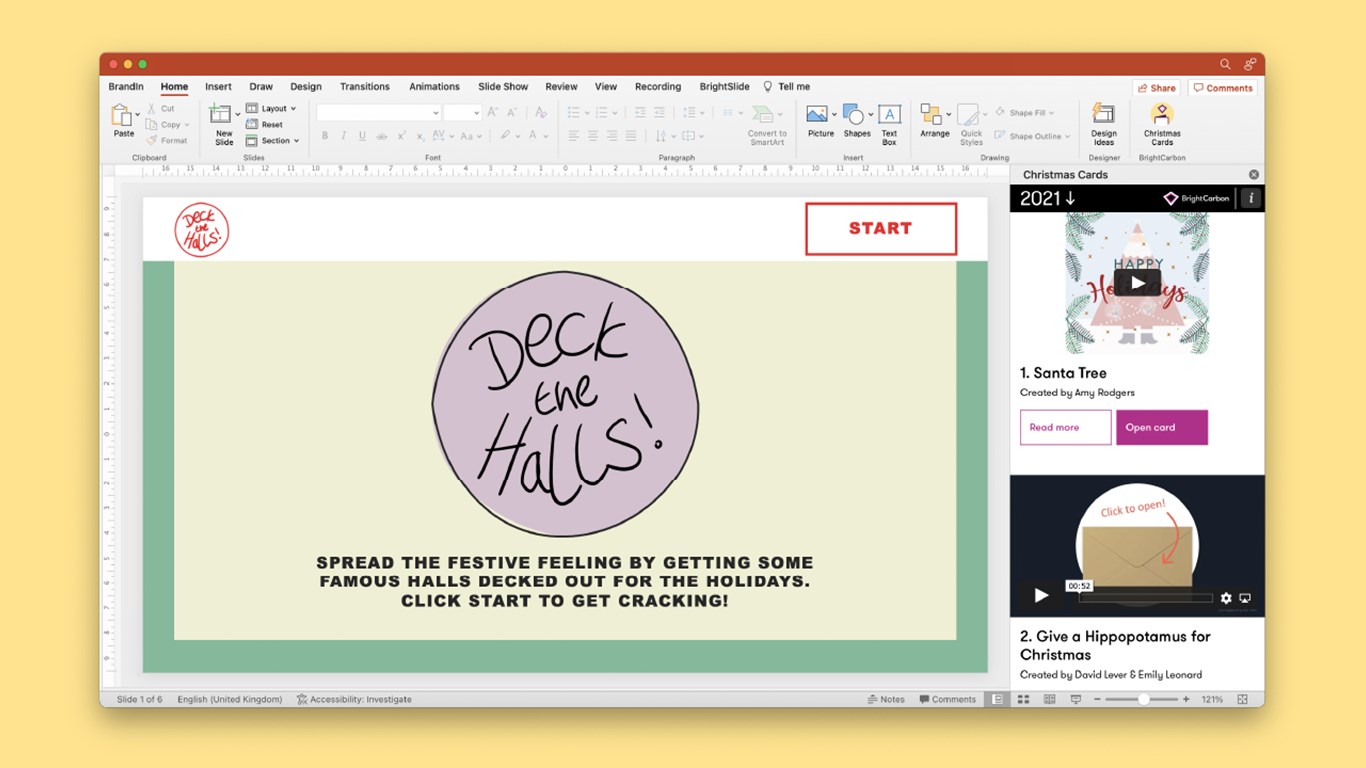Switch to slide sorter view in status bar
The width and height of the screenshot is (1366, 768).
point(1023,700)
